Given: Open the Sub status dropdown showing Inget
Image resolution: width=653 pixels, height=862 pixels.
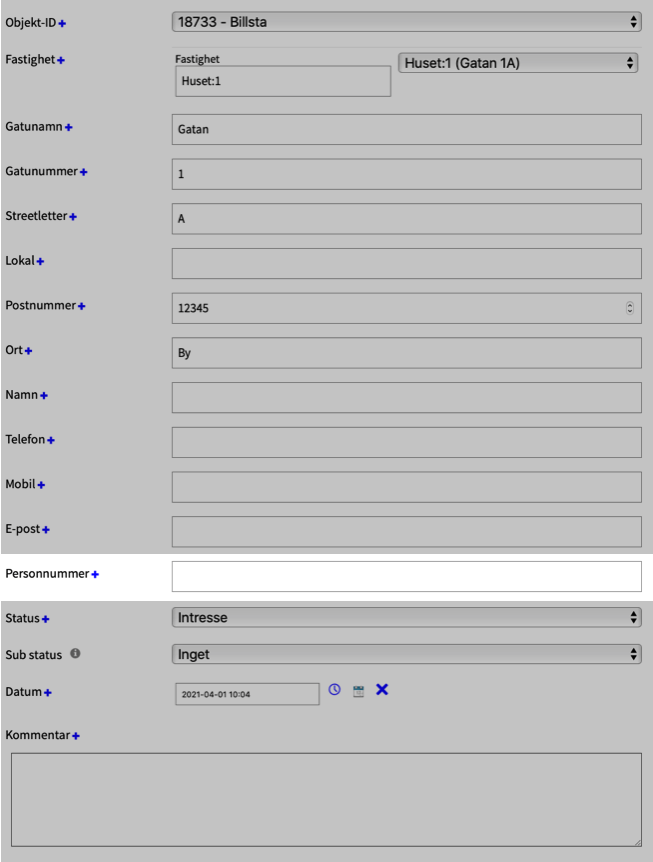Looking at the screenshot, I should pos(406,654).
